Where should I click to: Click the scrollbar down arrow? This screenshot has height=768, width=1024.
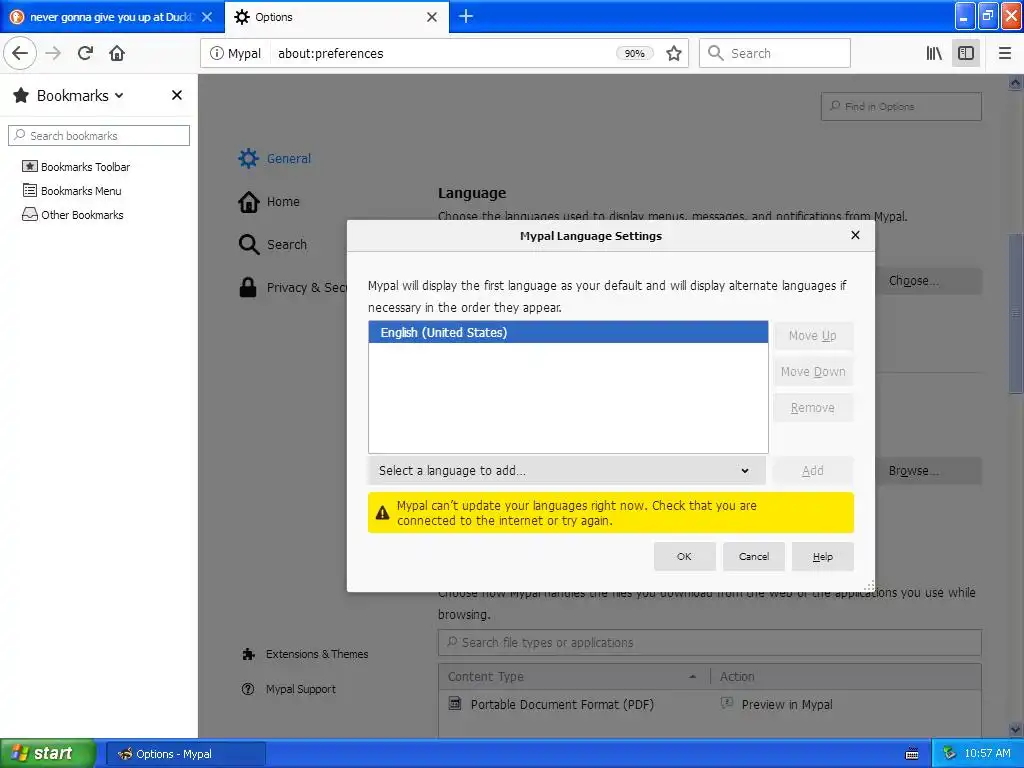1016,729
